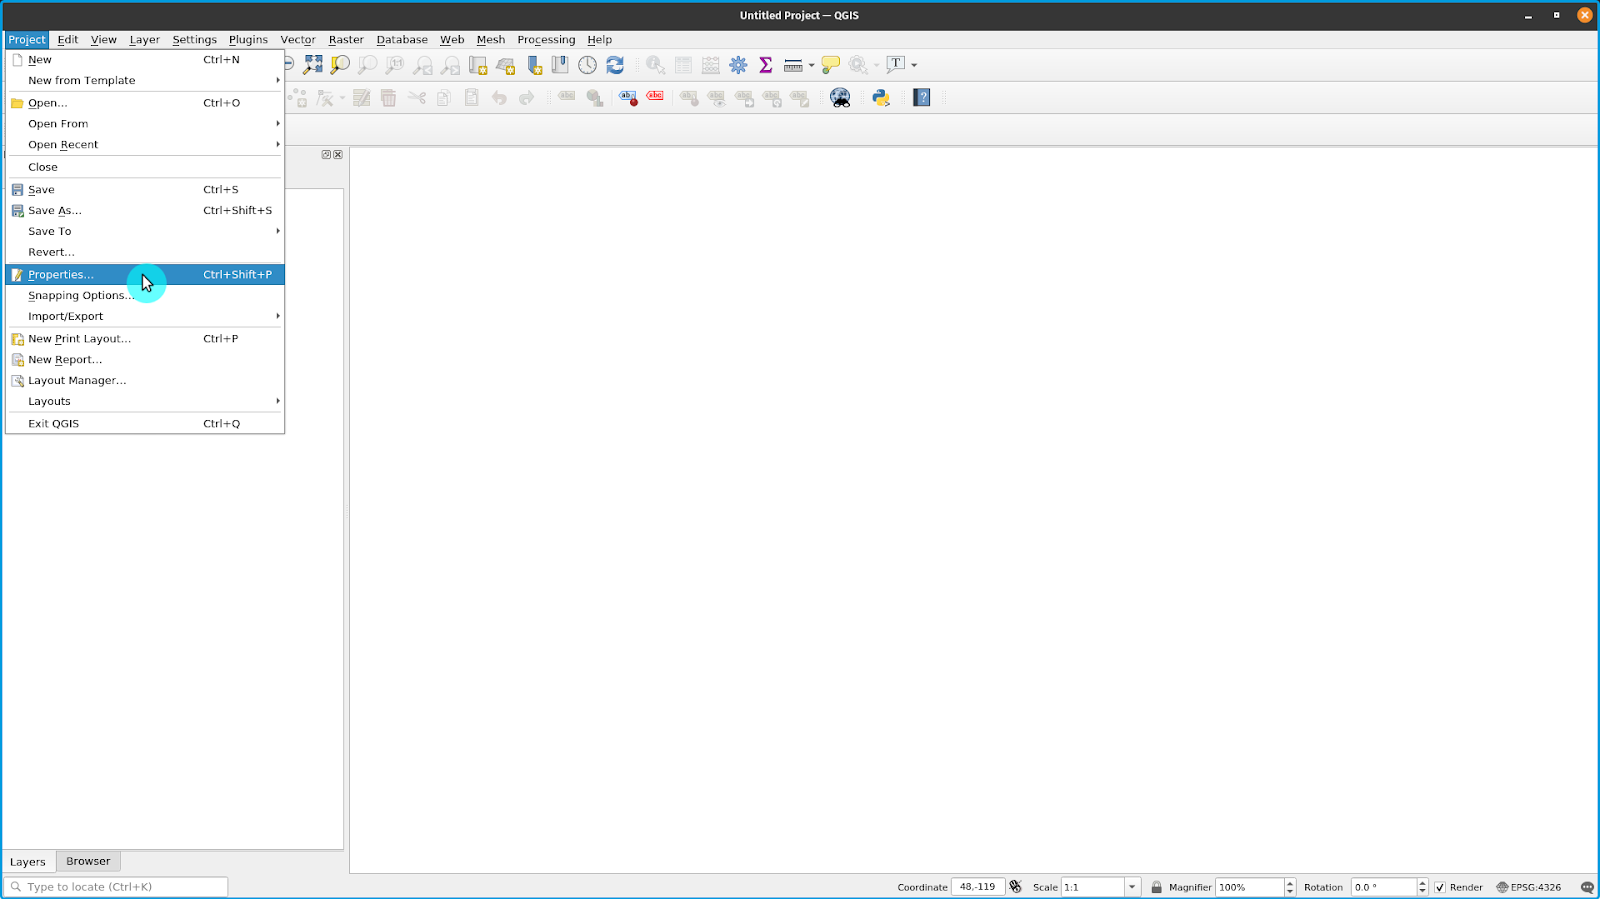The height and width of the screenshot is (899, 1600).
Task: Expand the Open From submenu
Action: [145, 124]
